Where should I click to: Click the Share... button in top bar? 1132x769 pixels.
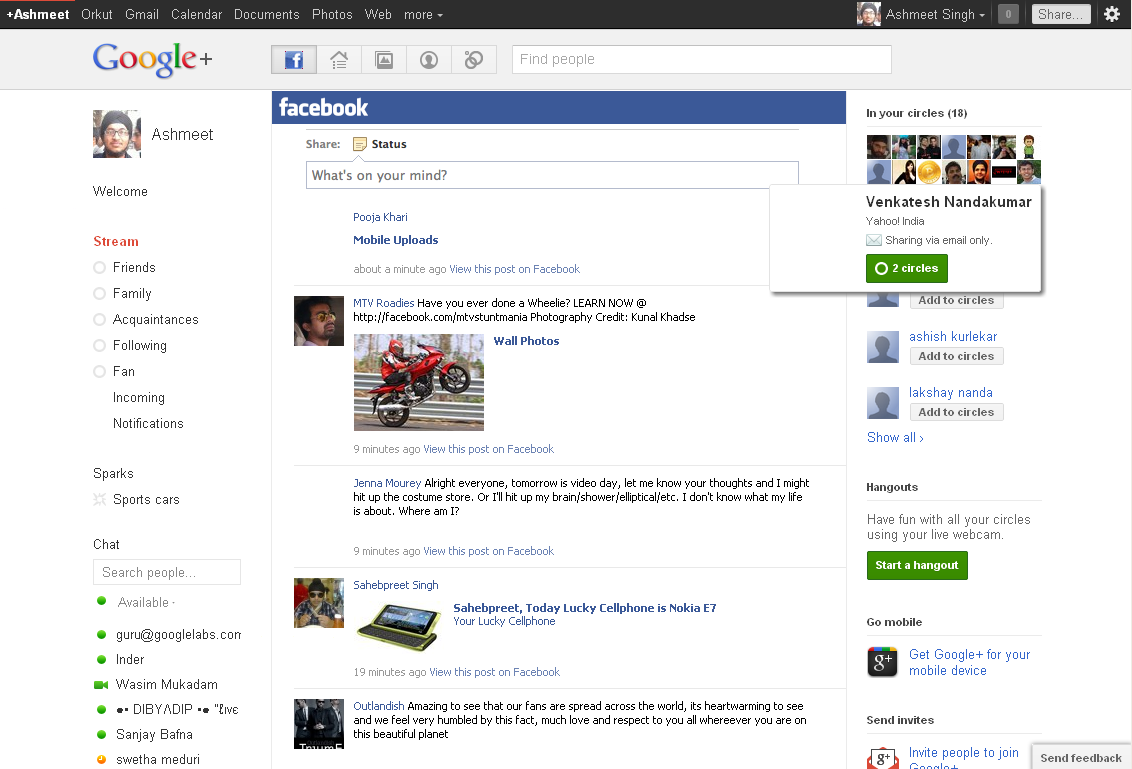1061,14
